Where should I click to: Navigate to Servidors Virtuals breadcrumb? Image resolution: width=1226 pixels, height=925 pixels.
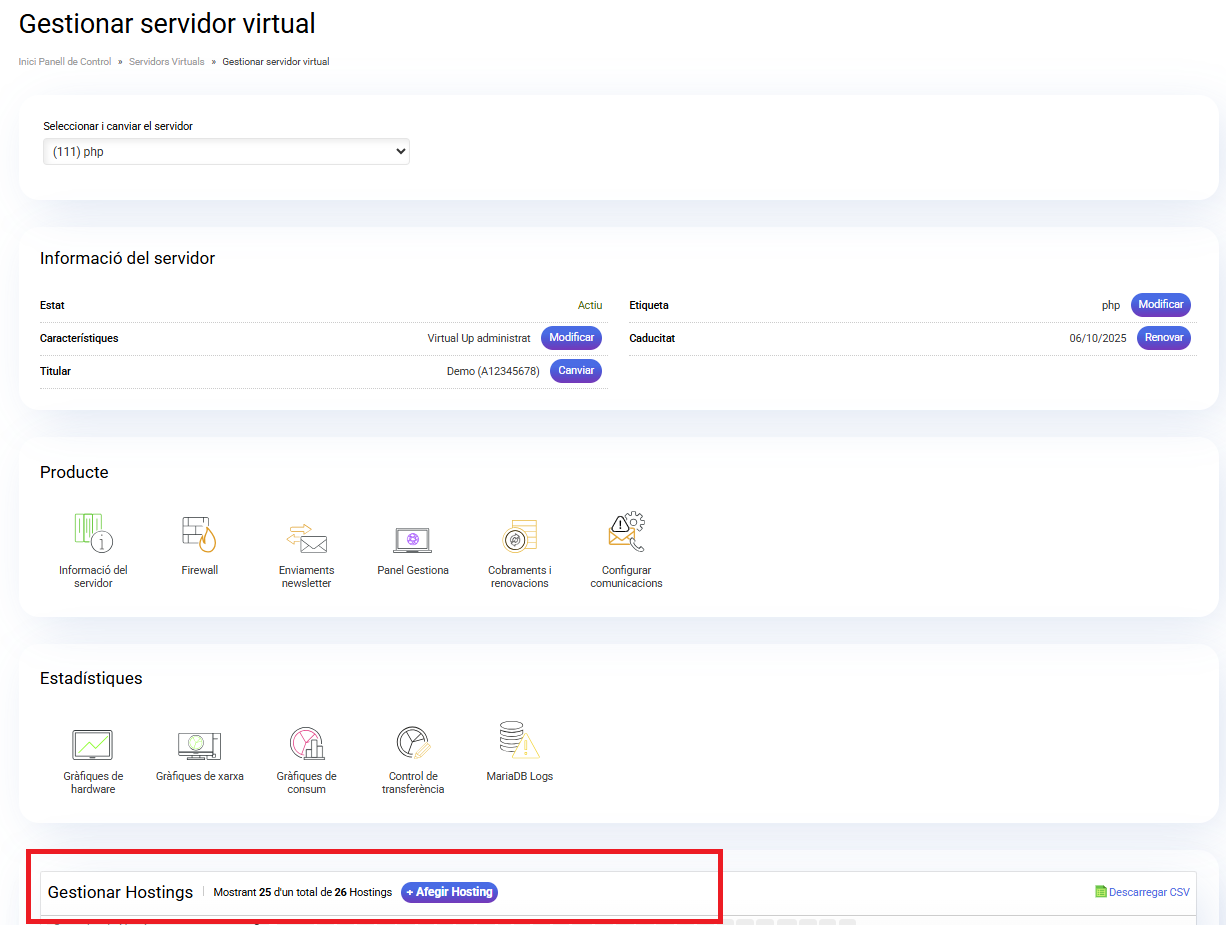[166, 62]
